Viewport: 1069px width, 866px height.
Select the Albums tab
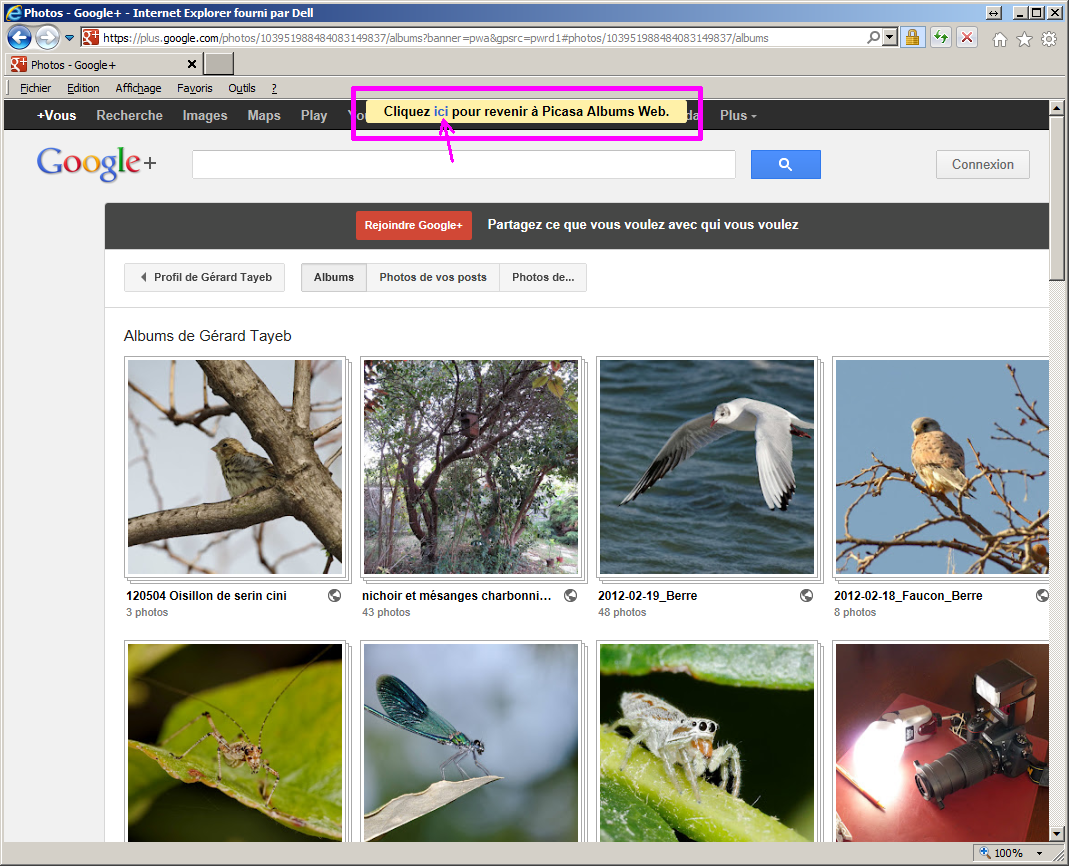[x=334, y=277]
